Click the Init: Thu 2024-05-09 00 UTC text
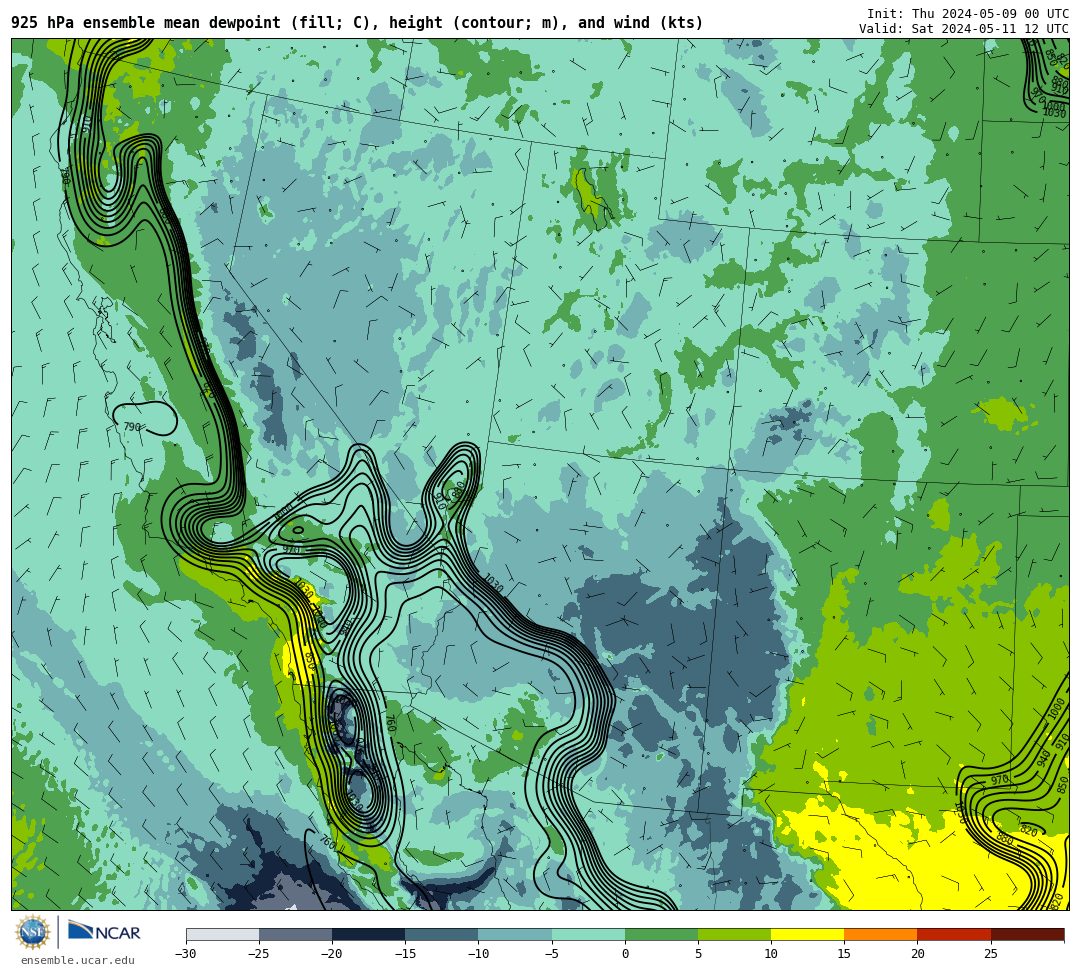 [967, 14]
